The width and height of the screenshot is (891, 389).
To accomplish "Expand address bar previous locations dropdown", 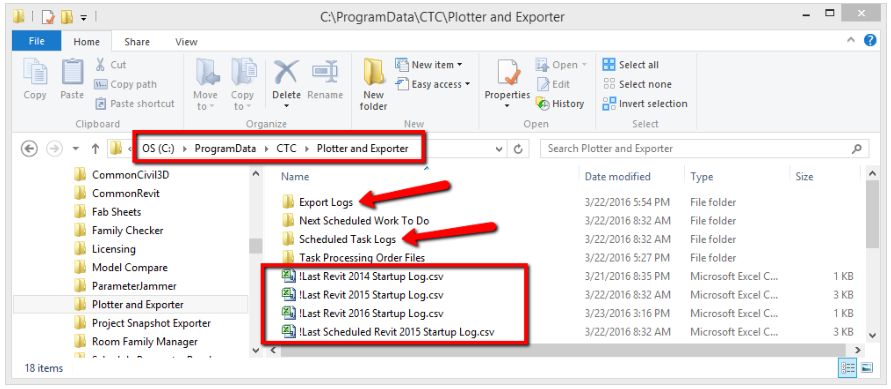I will tap(499, 149).
